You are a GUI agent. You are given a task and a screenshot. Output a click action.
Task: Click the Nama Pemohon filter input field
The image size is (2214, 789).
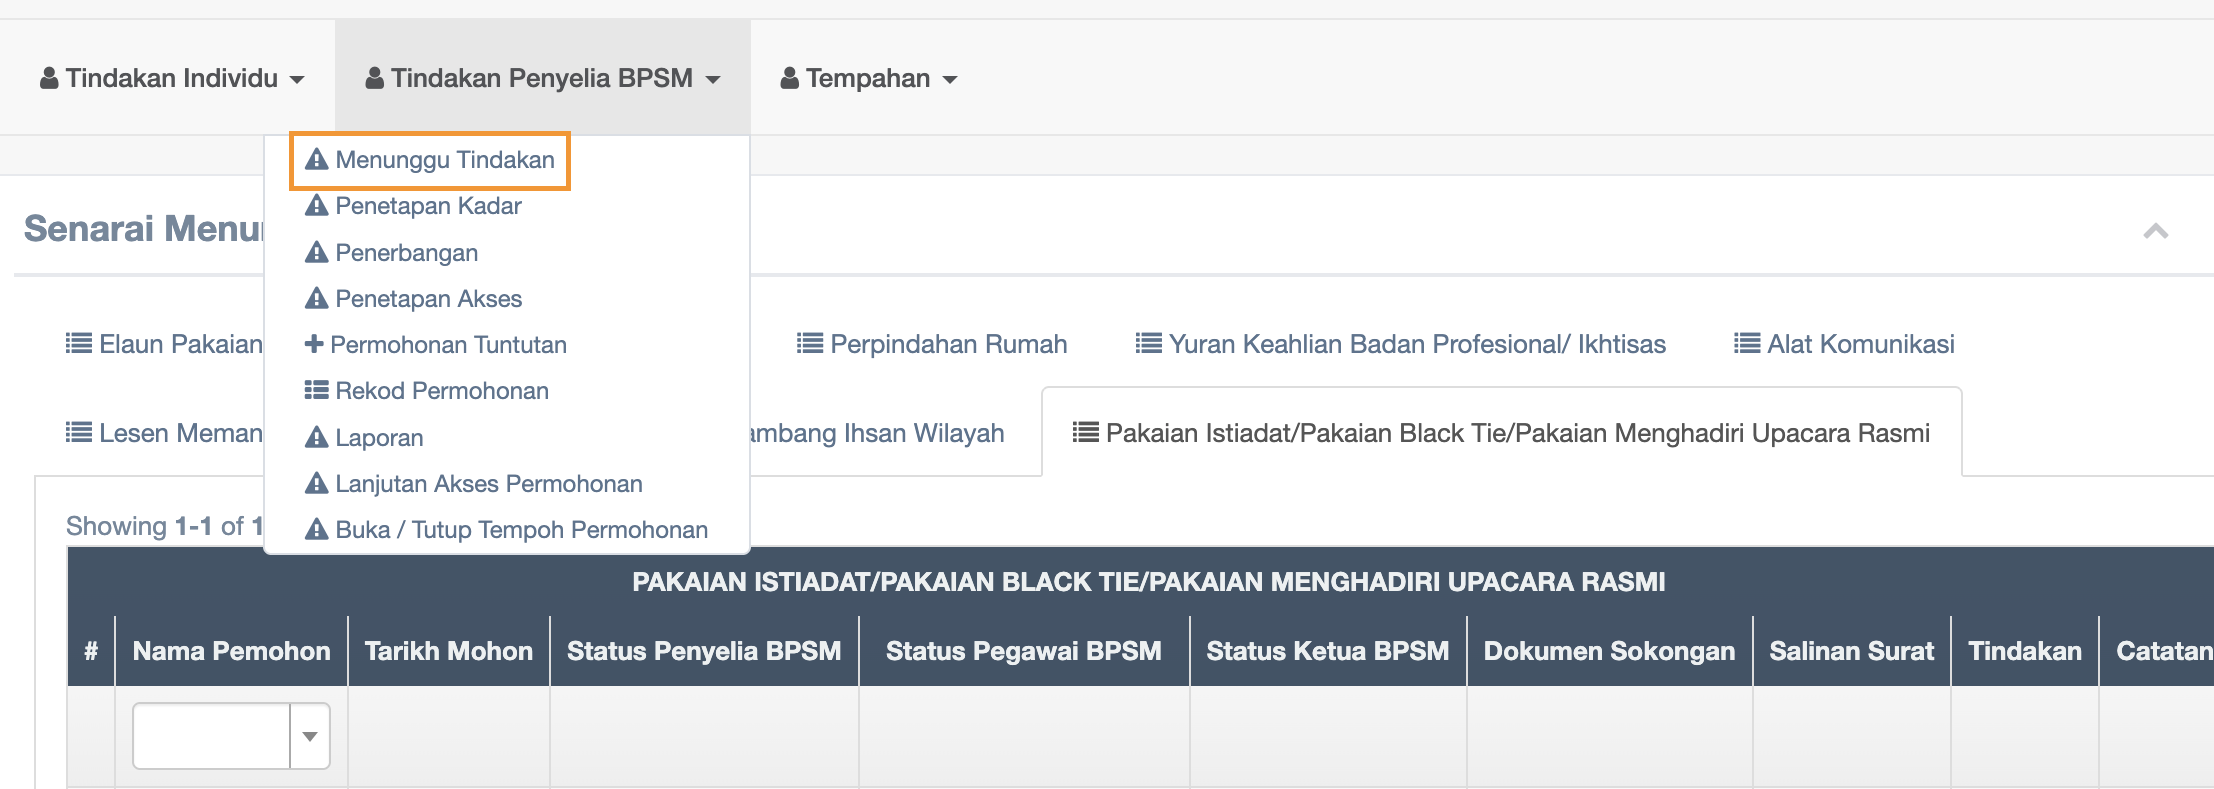(212, 736)
